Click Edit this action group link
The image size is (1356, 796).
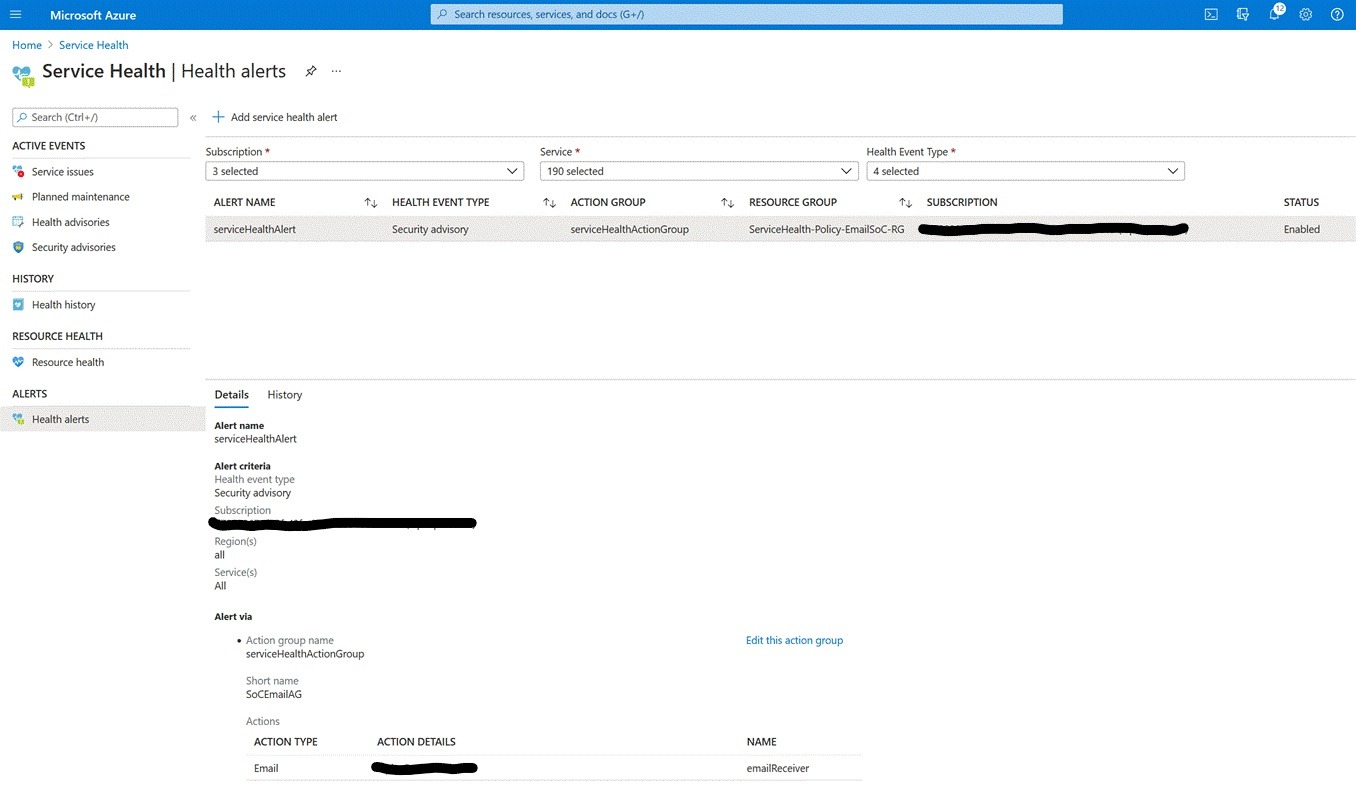pyautogui.click(x=794, y=640)
